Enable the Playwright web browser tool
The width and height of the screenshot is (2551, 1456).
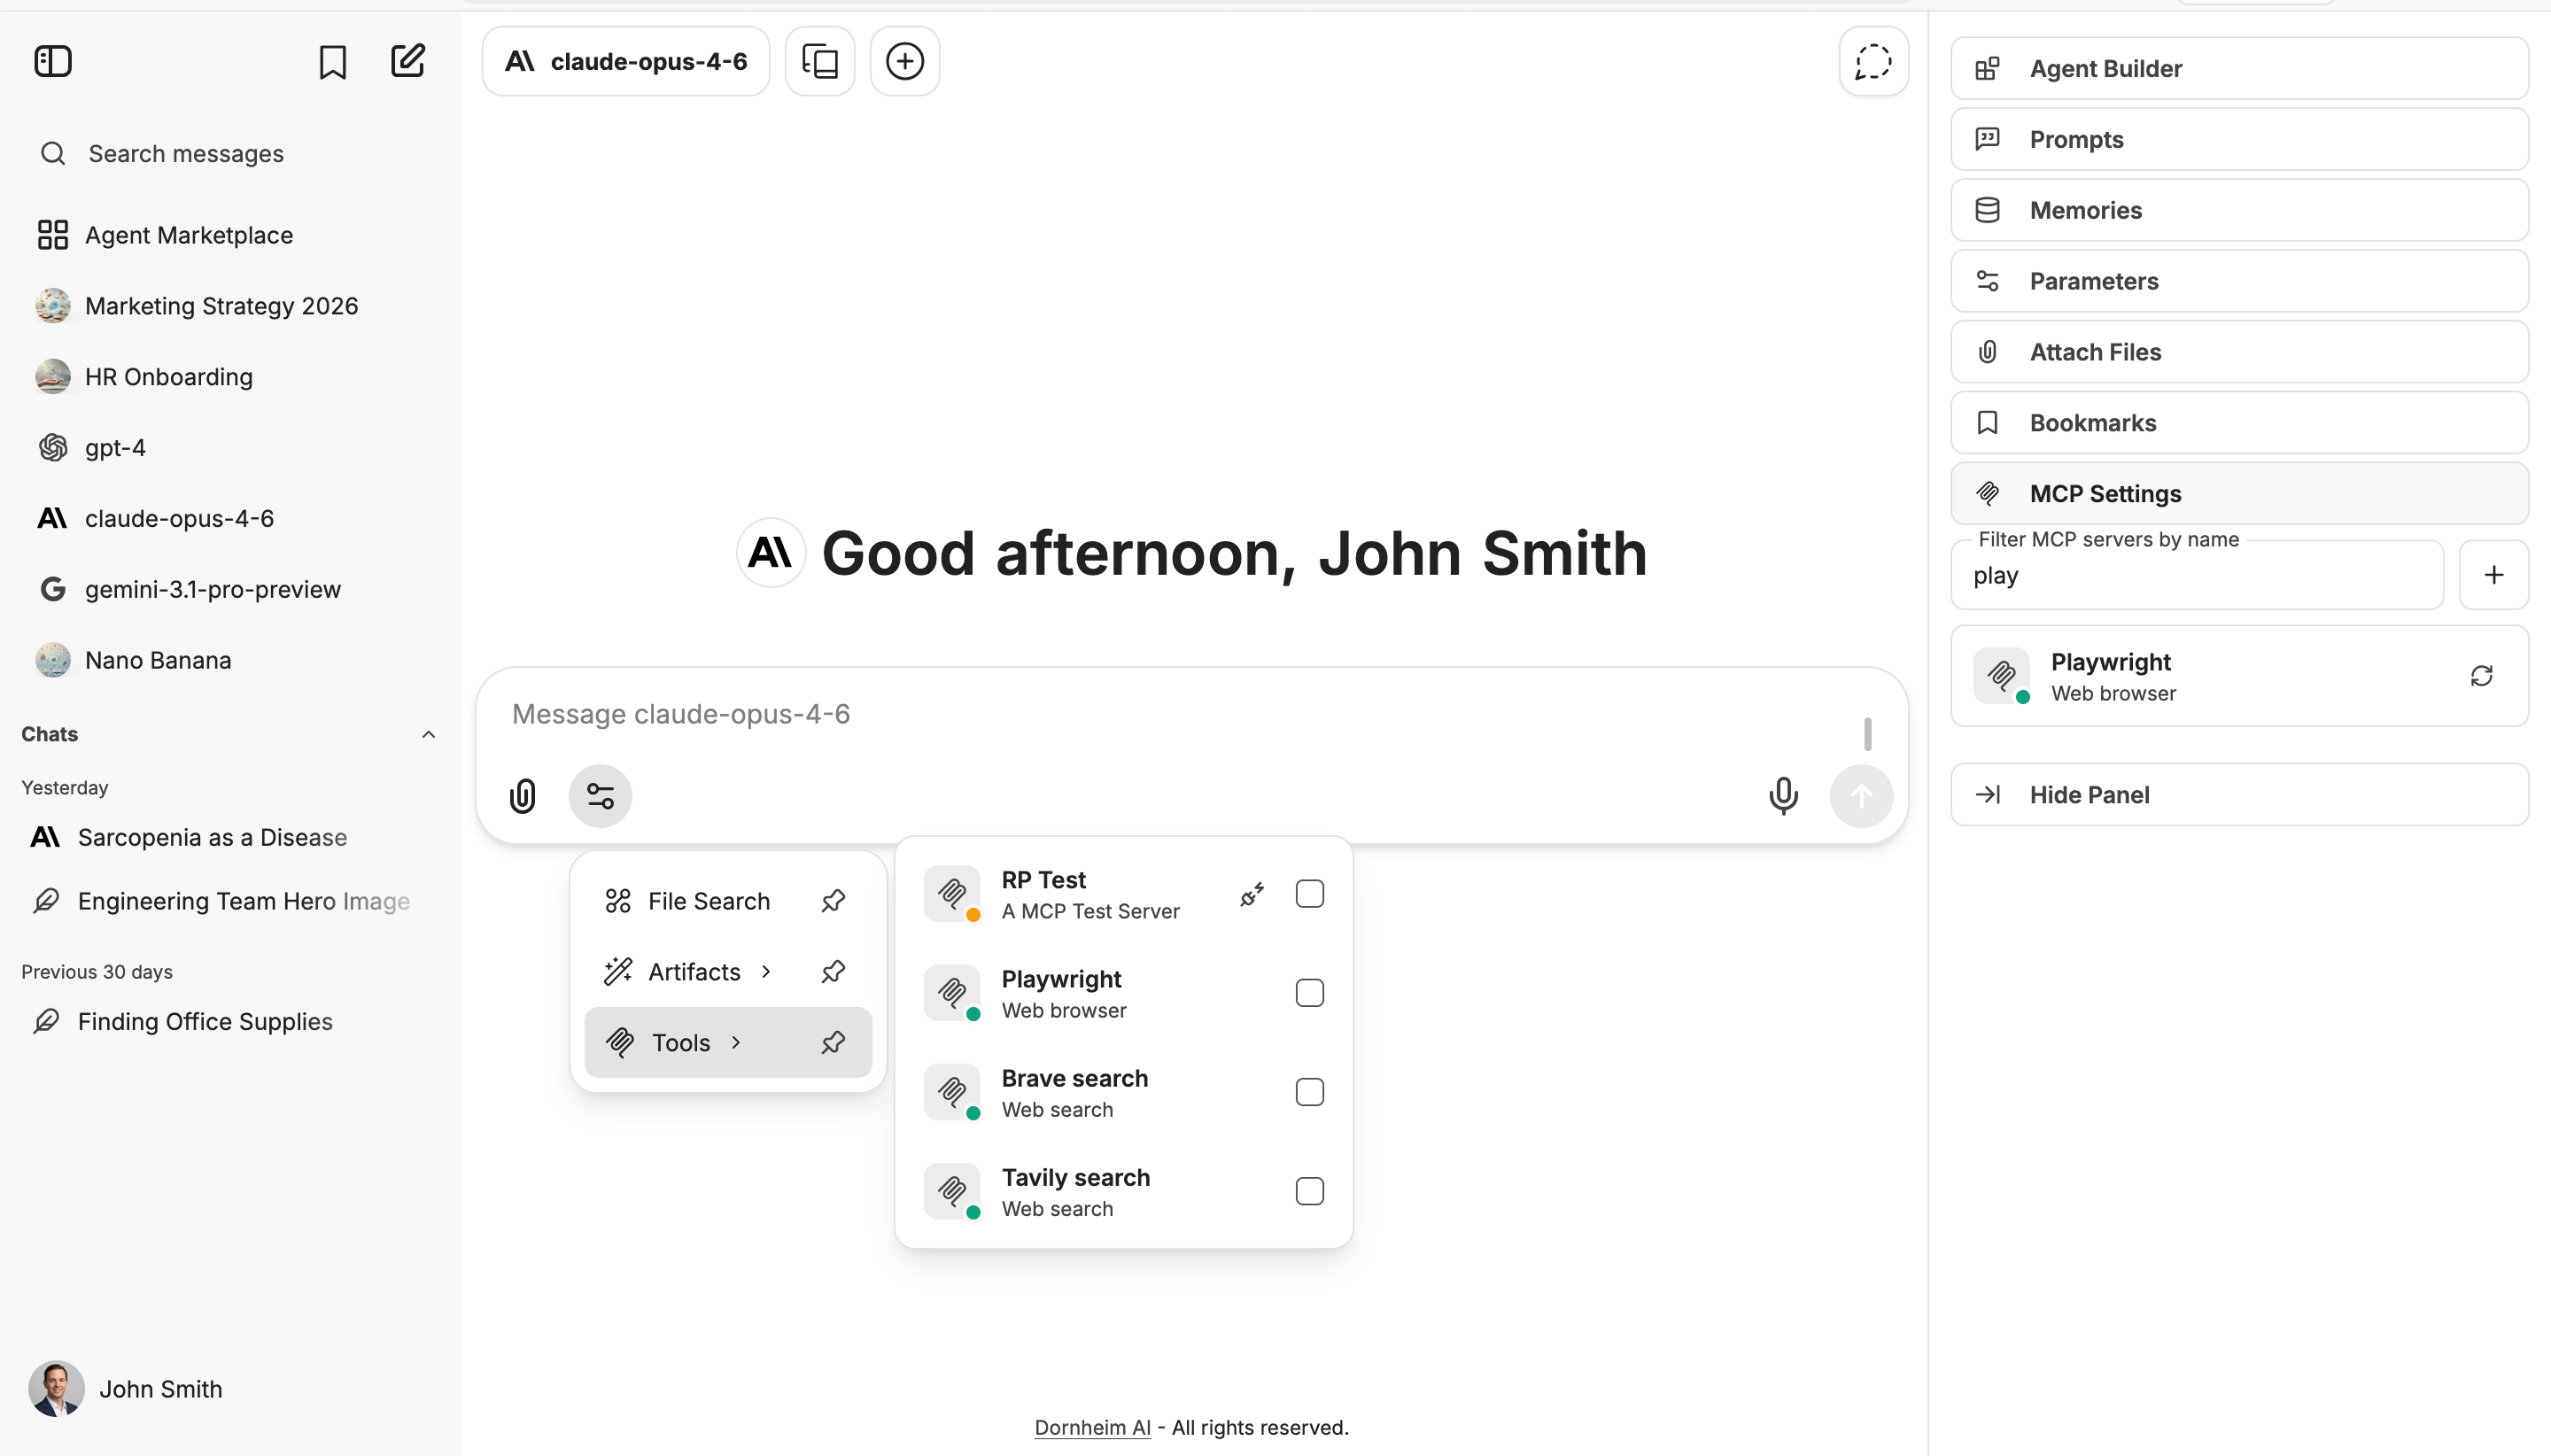(1310, 991)
